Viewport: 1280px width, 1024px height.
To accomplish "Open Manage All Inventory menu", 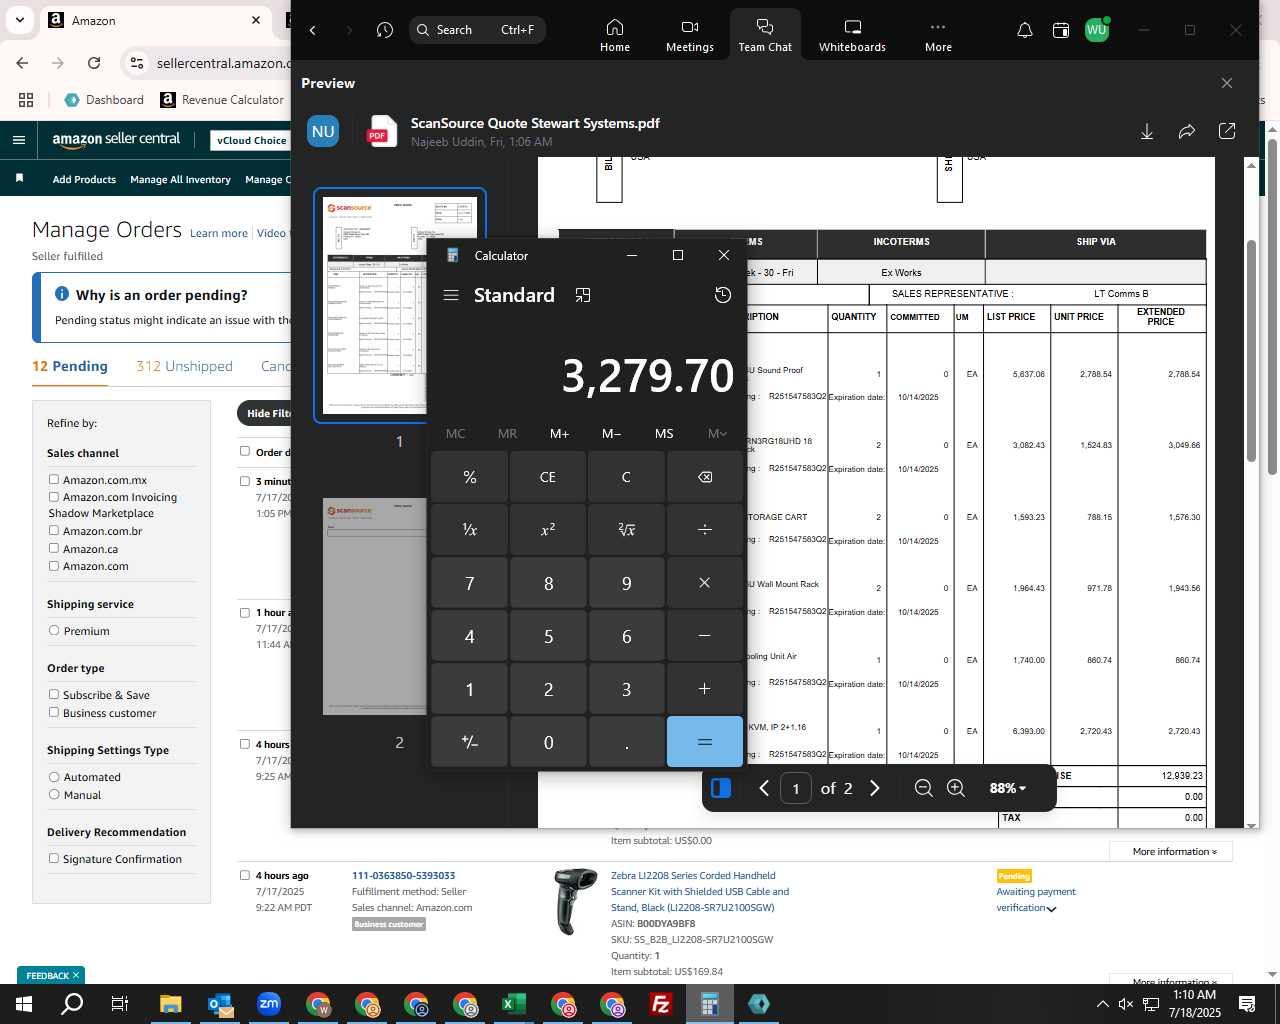I will pyautogui.click(x=180, y=180).
